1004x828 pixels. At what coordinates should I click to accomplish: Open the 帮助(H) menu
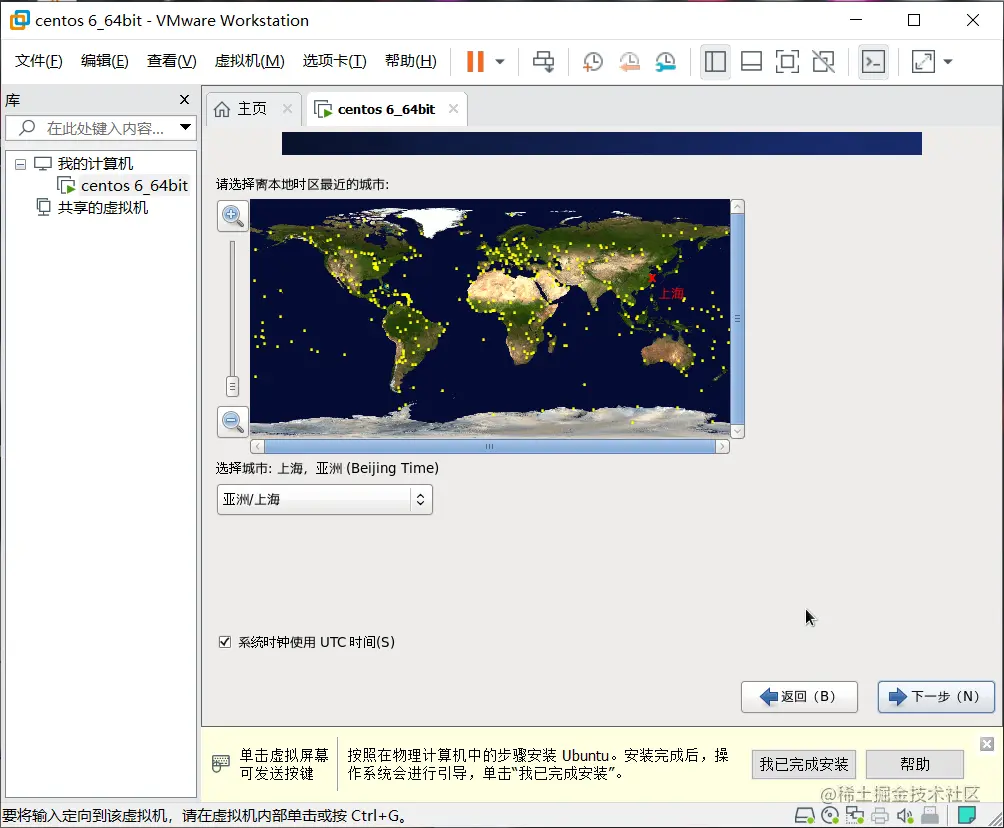[x=410, y=61]
